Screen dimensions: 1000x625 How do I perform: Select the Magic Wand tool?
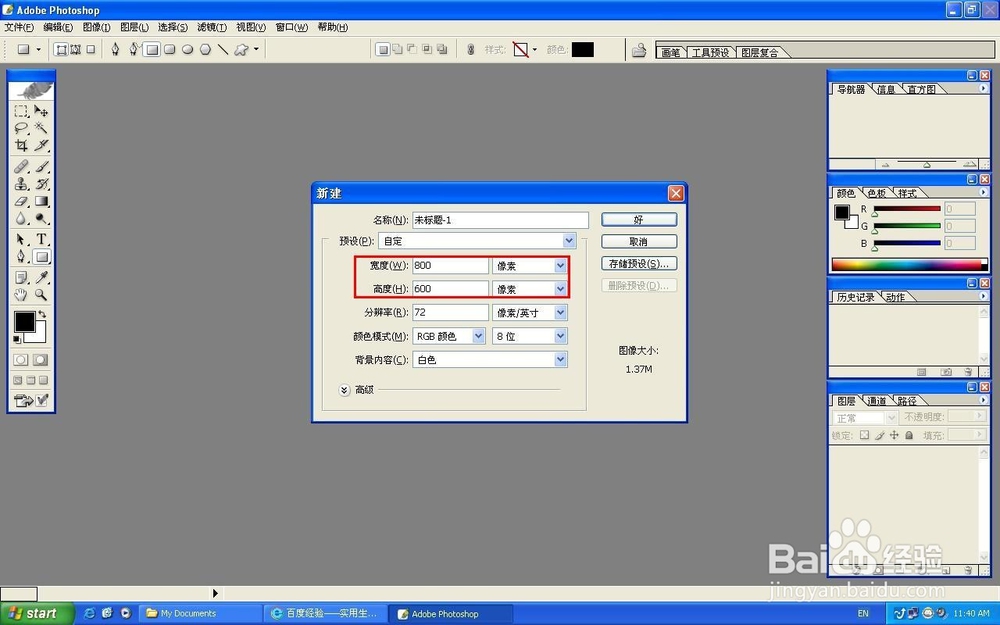coord(42,127)
